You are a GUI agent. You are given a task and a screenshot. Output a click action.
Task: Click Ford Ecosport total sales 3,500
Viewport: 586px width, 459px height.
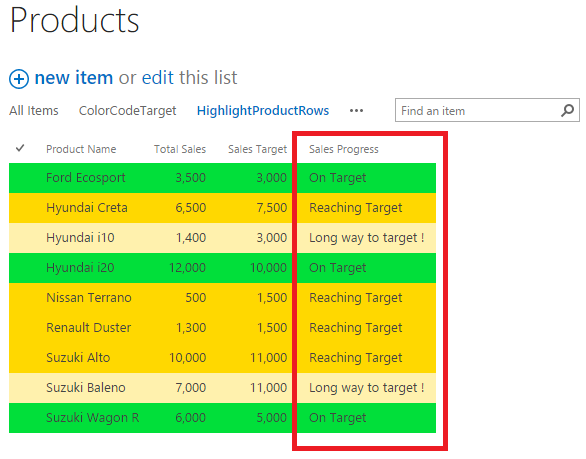(191, 178)
